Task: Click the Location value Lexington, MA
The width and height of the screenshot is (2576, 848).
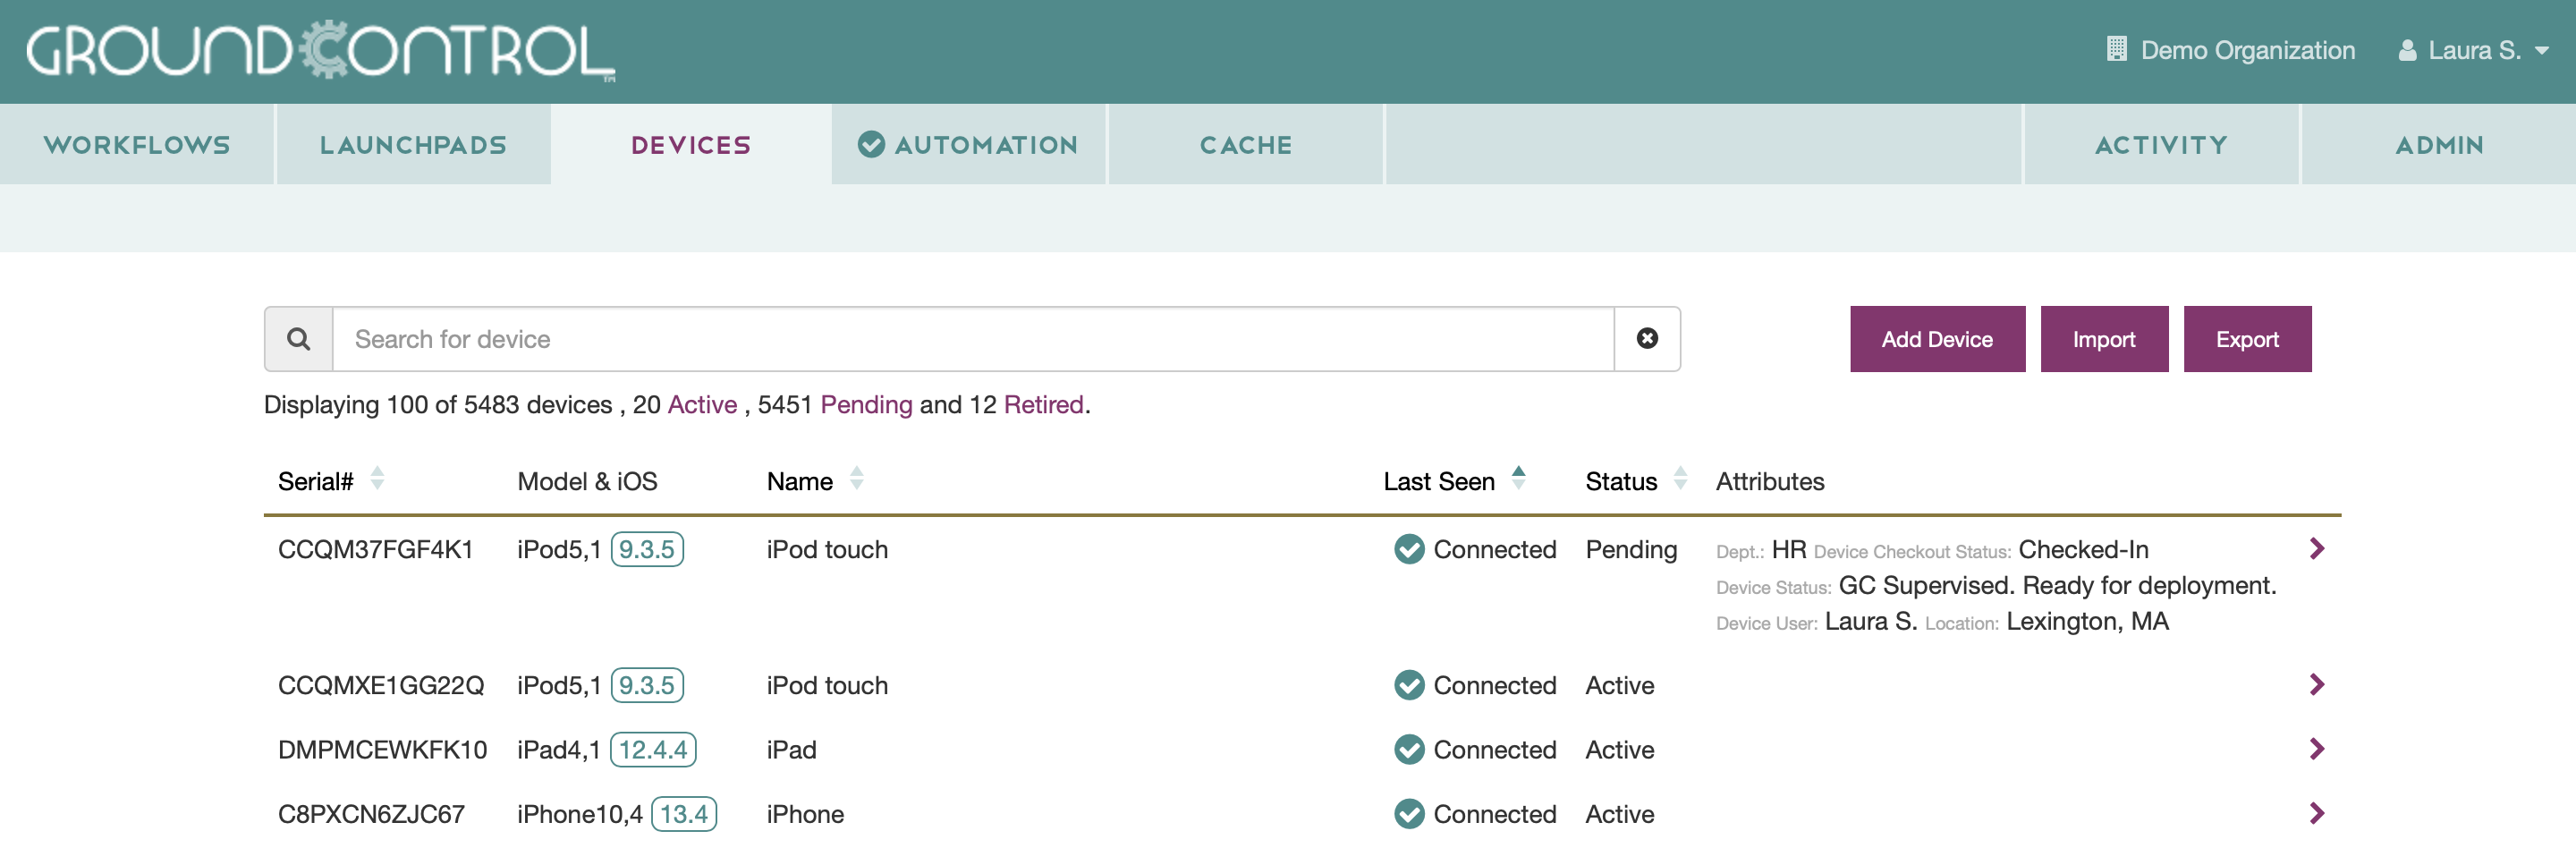Action: 2087,621
